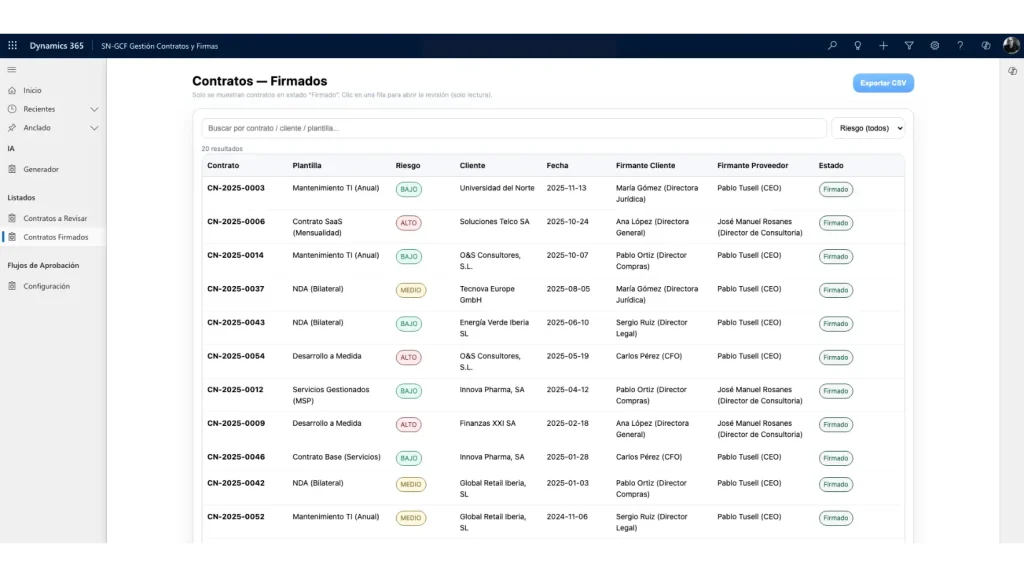This screenshot has width=1024, height=577.
Task: Open Generador under the IA section
Action: 41,169
